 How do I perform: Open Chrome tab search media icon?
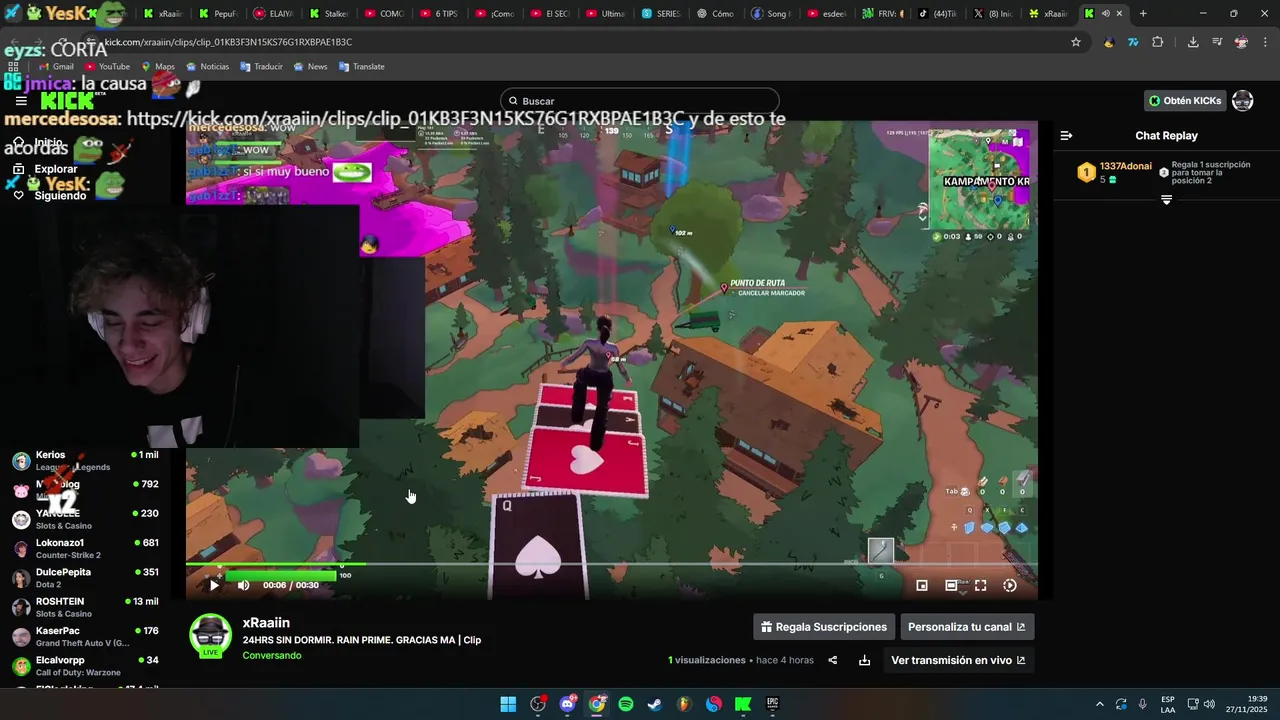1217,42
